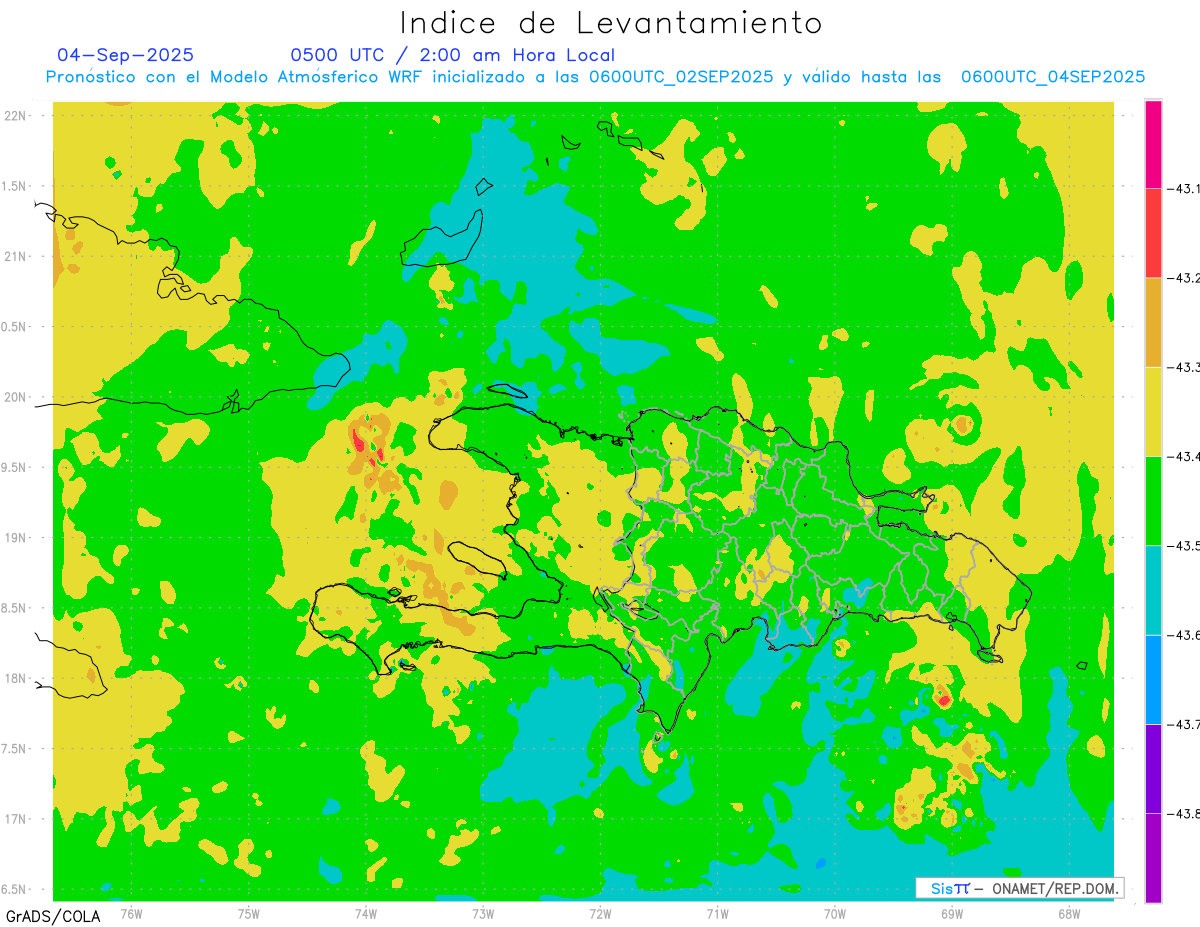Image resolution: width=1200 pixels, height=927 pixels.
Task: Click the legend value "-43.2"
Action: point(1182,278)
